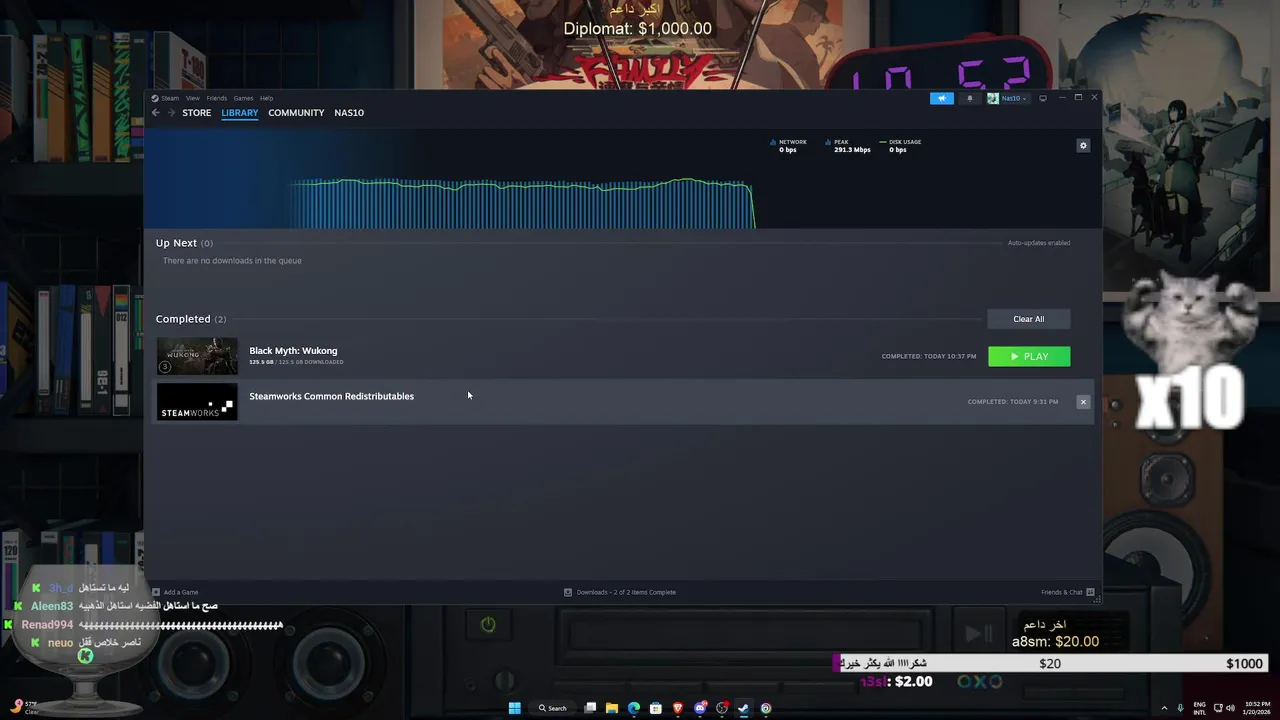Viewport: 1280px width, 720px height.
Task: Open the Steam menu in title bar
Action: pyautogui.click(x=170, y=98)
